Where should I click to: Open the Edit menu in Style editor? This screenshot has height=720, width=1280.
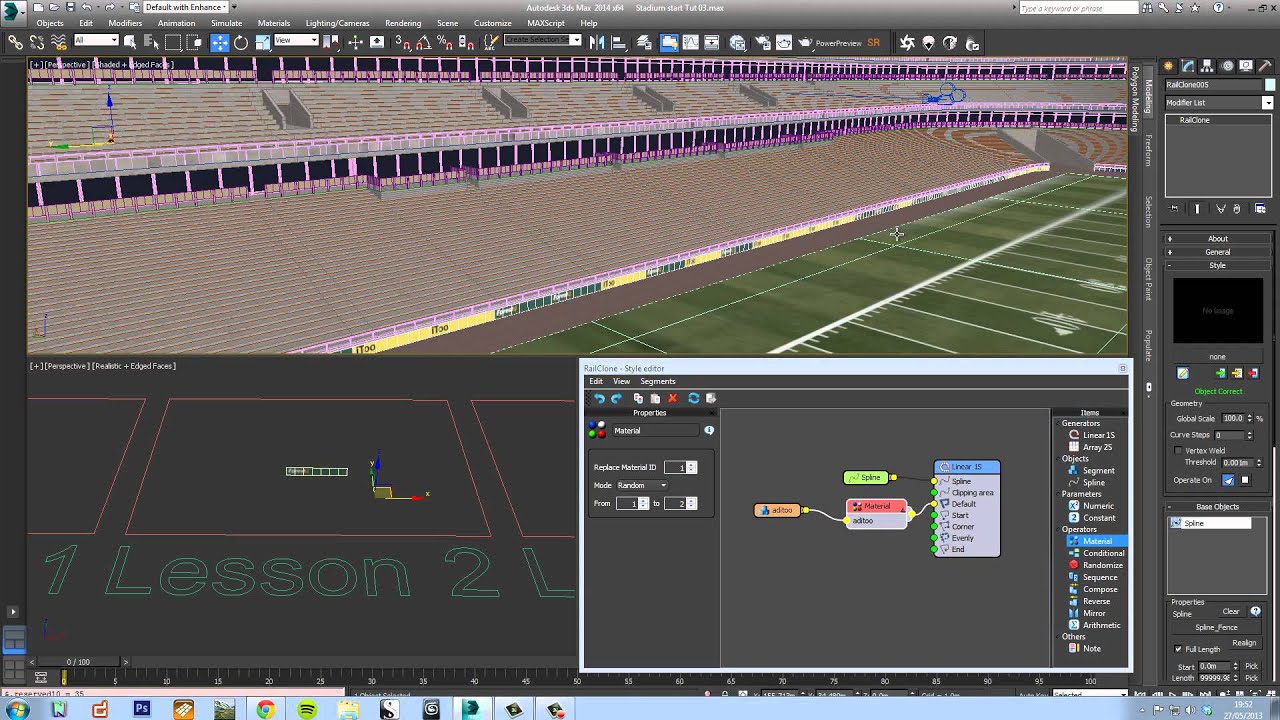click(596, 381)
